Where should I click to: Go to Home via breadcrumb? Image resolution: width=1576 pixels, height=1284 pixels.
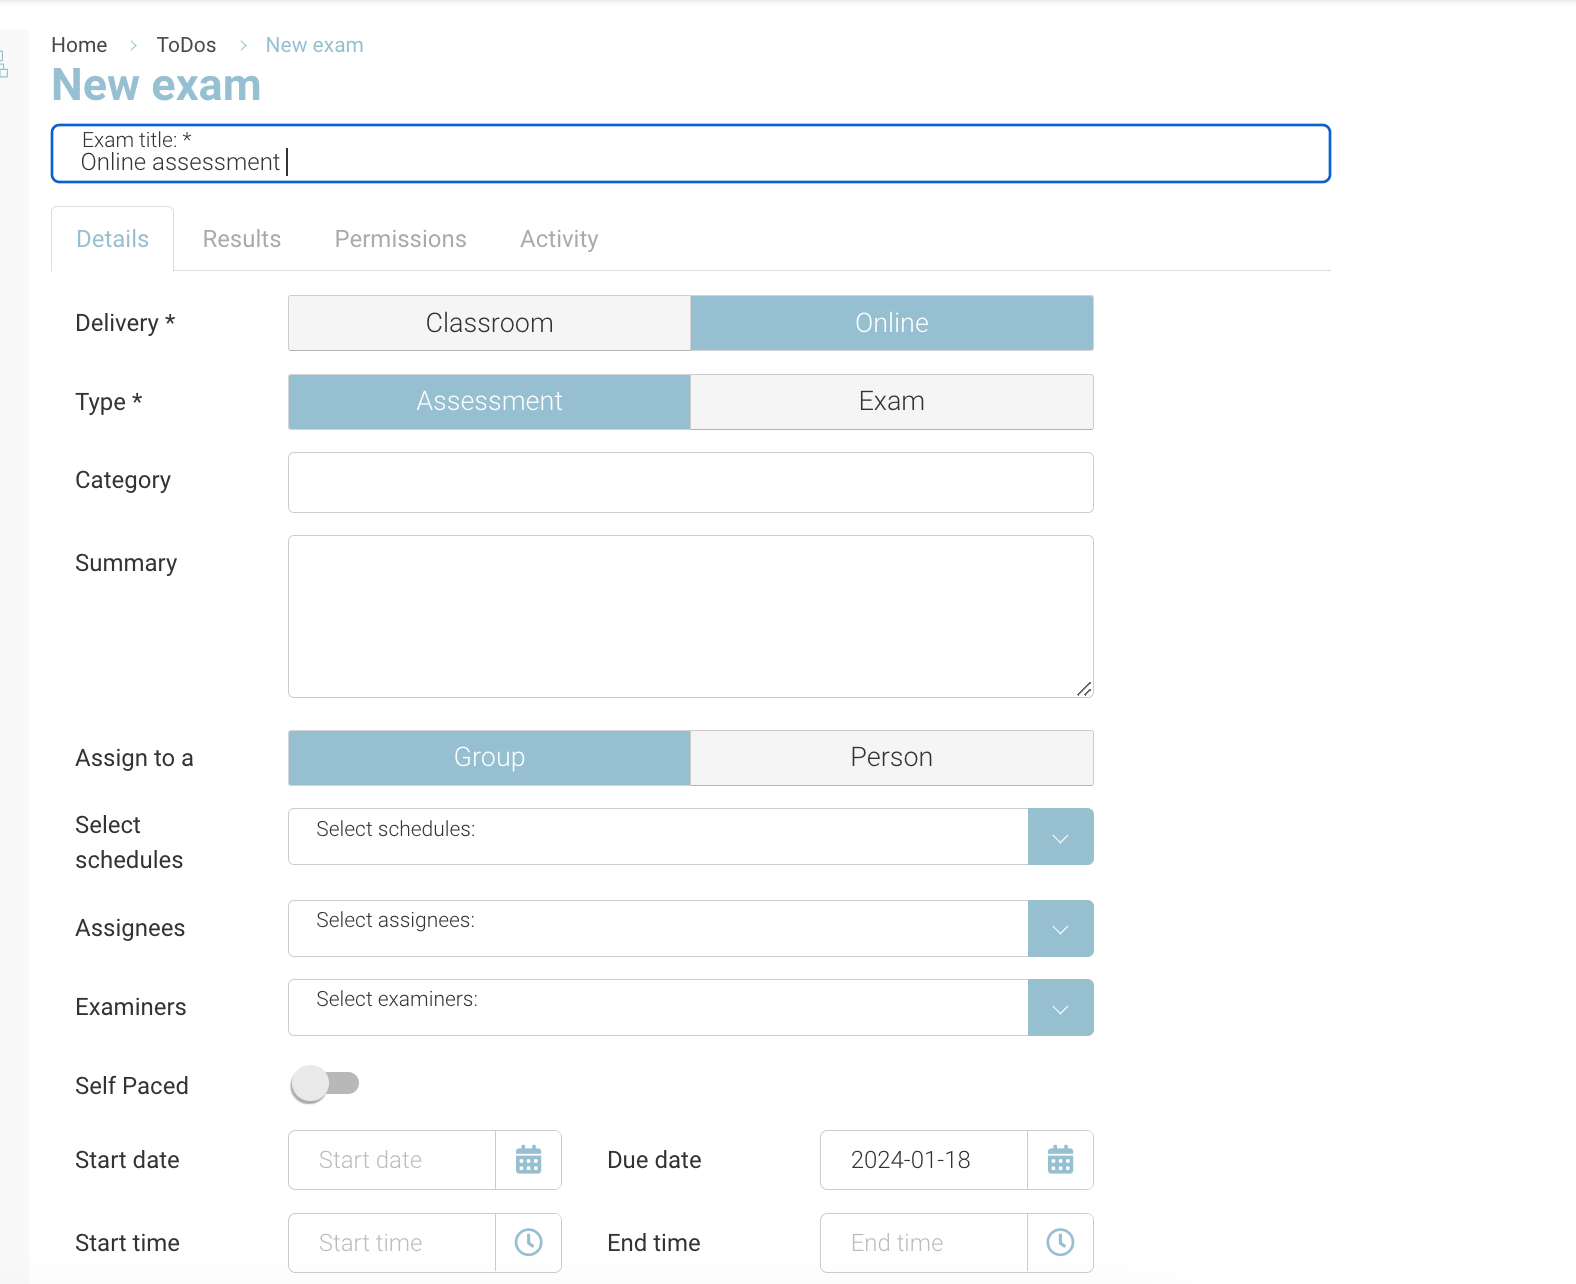[79, 45]
